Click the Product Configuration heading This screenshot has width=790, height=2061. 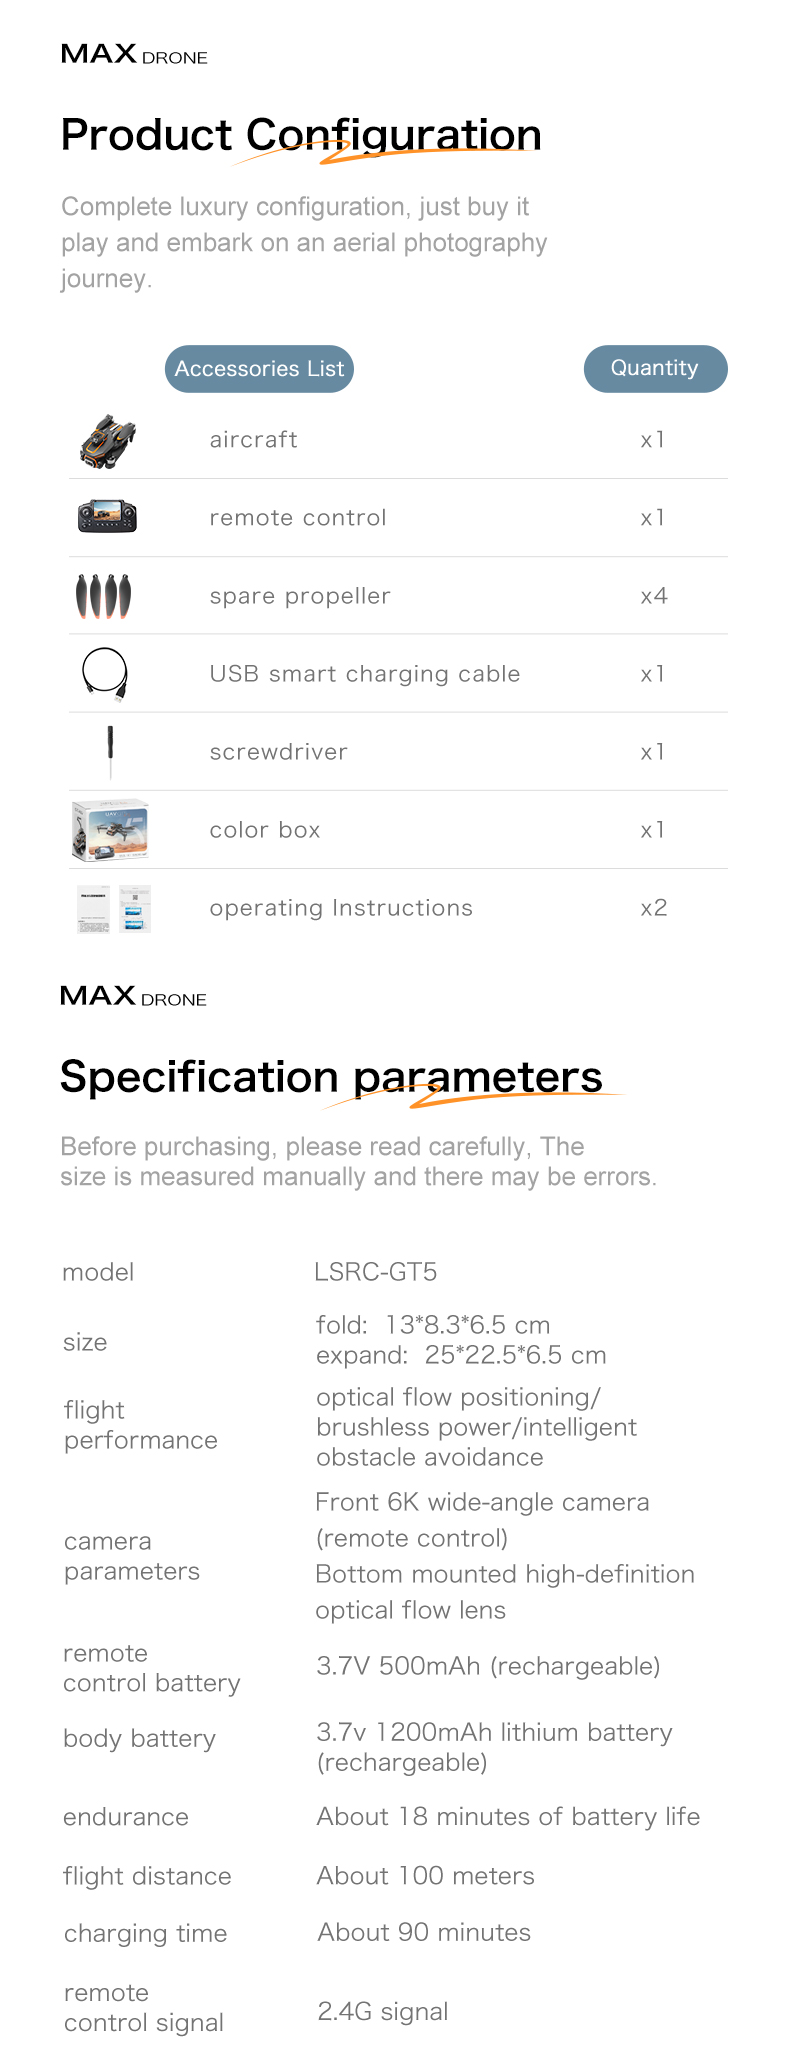point(301,135)
